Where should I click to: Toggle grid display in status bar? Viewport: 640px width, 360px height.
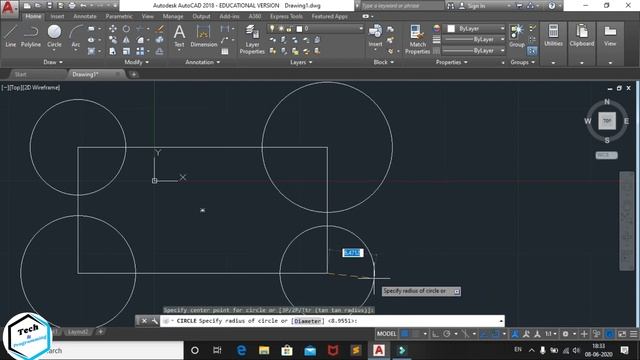click(x=404, y=334)
